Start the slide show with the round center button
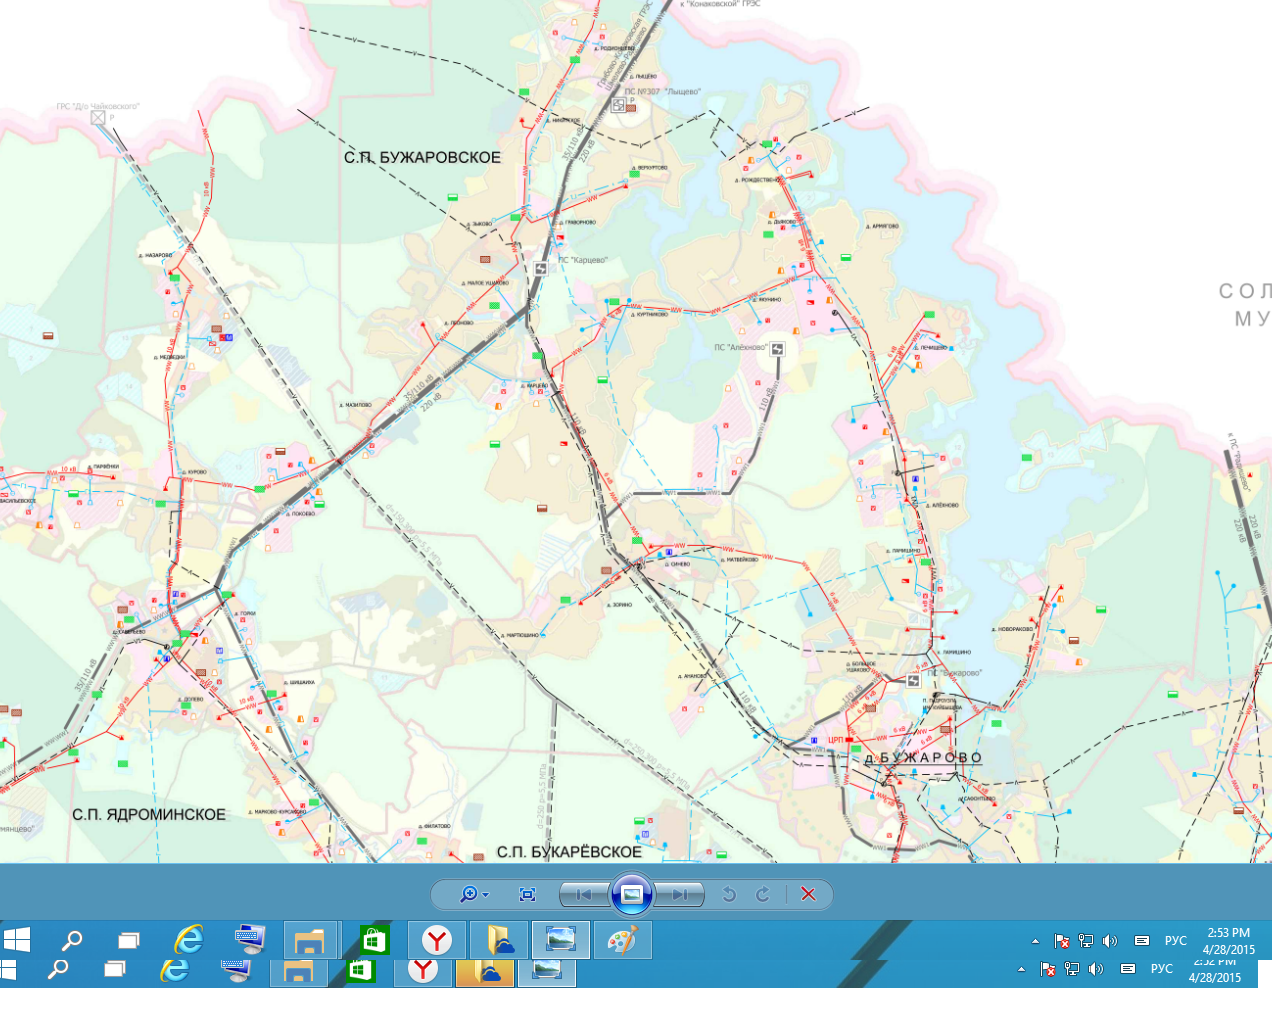The width and height of the screenshot is (1280, 1024). [632, 894]
